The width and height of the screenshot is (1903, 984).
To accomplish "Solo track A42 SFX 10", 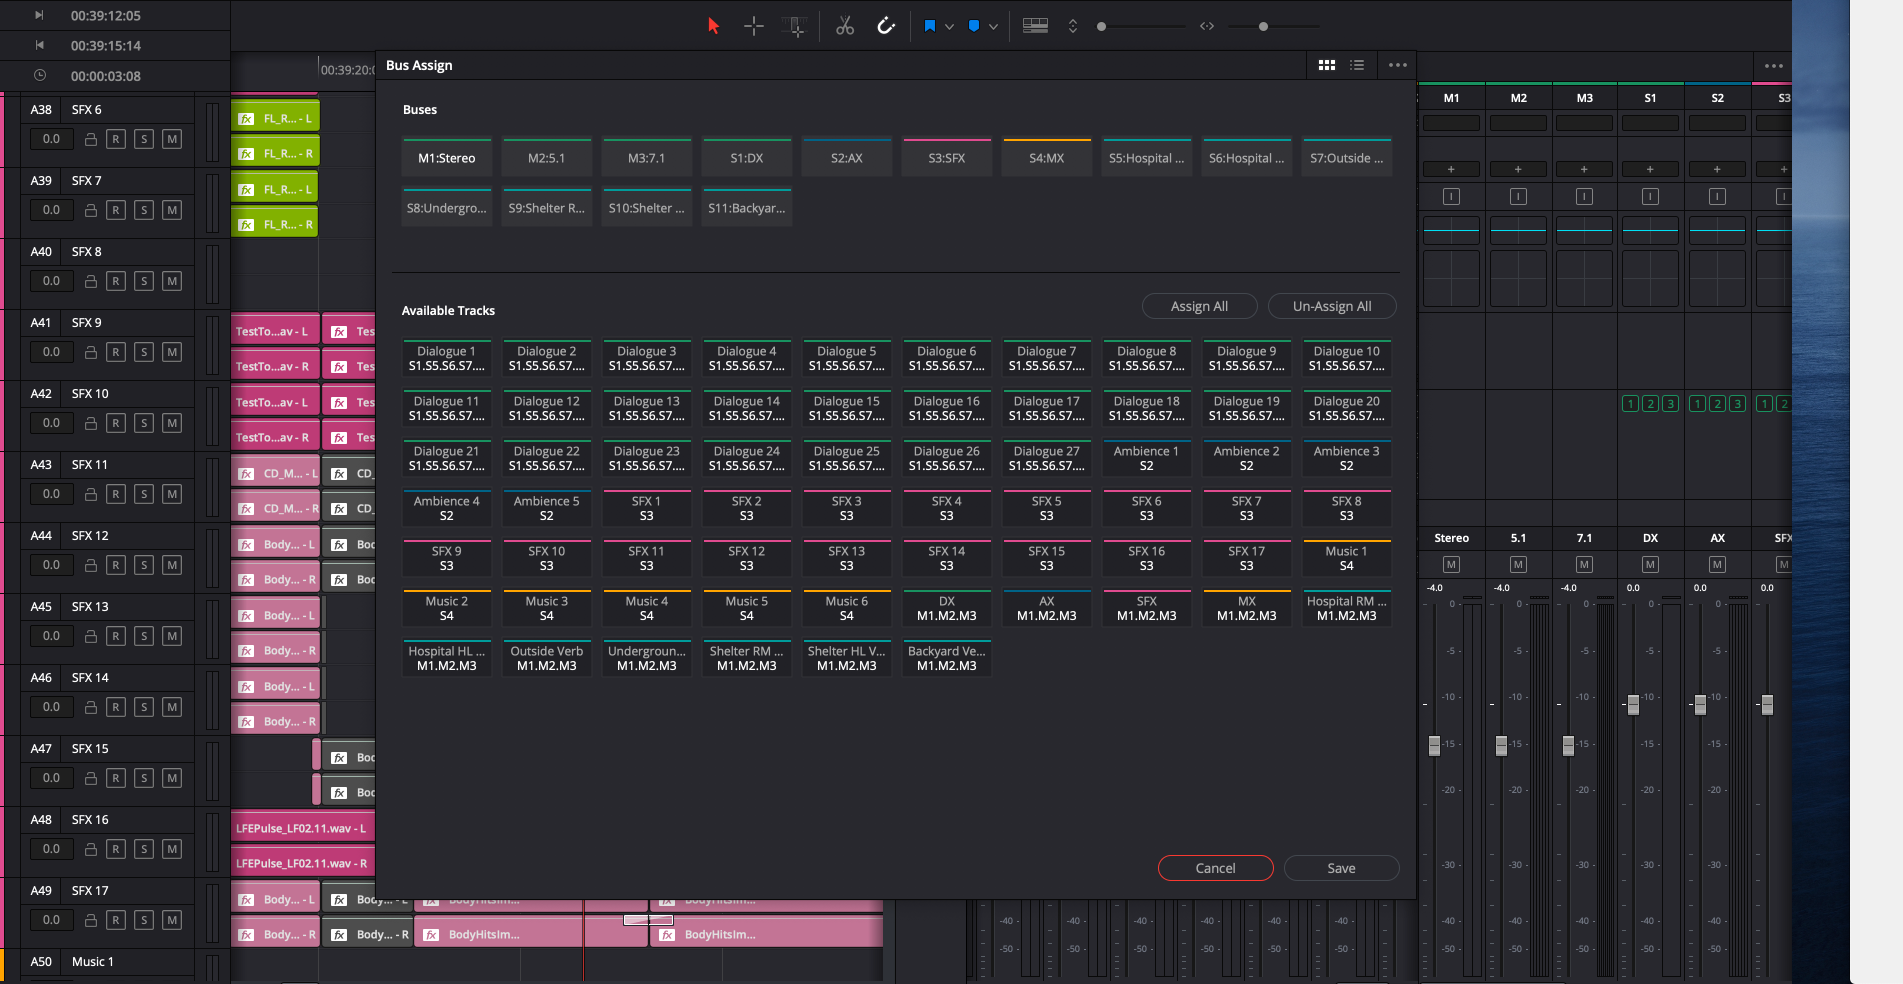I will pos(144,423).
